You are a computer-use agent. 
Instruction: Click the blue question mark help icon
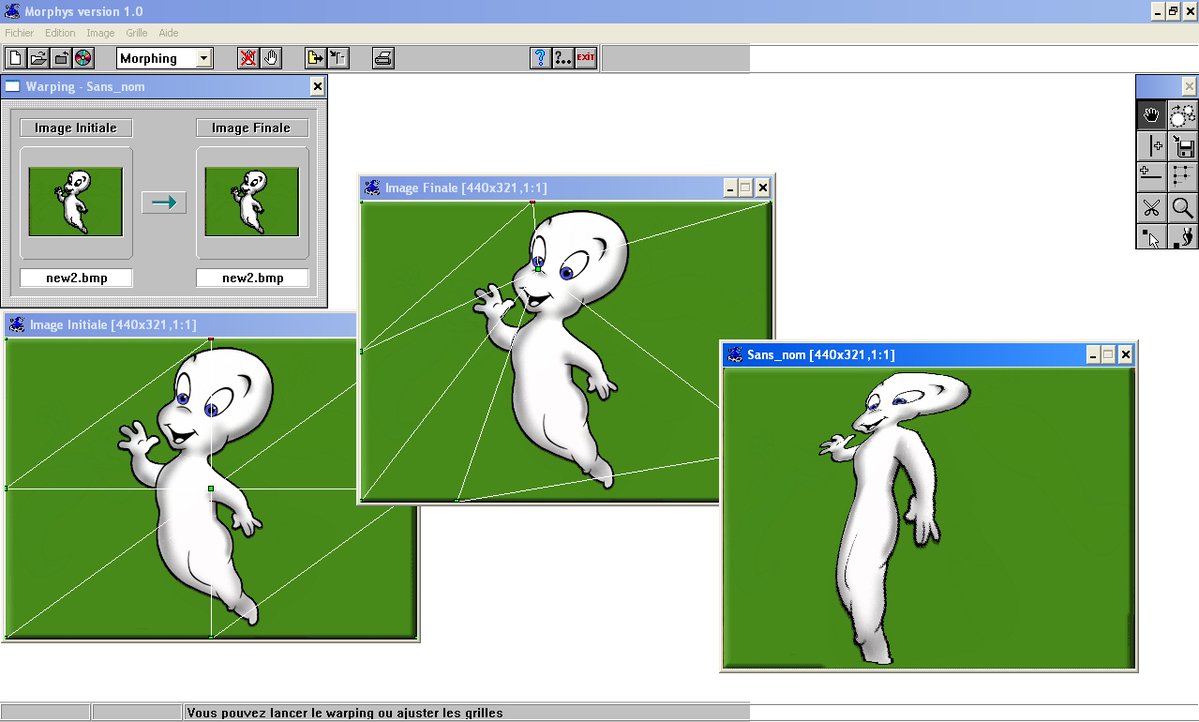[541, 58]
